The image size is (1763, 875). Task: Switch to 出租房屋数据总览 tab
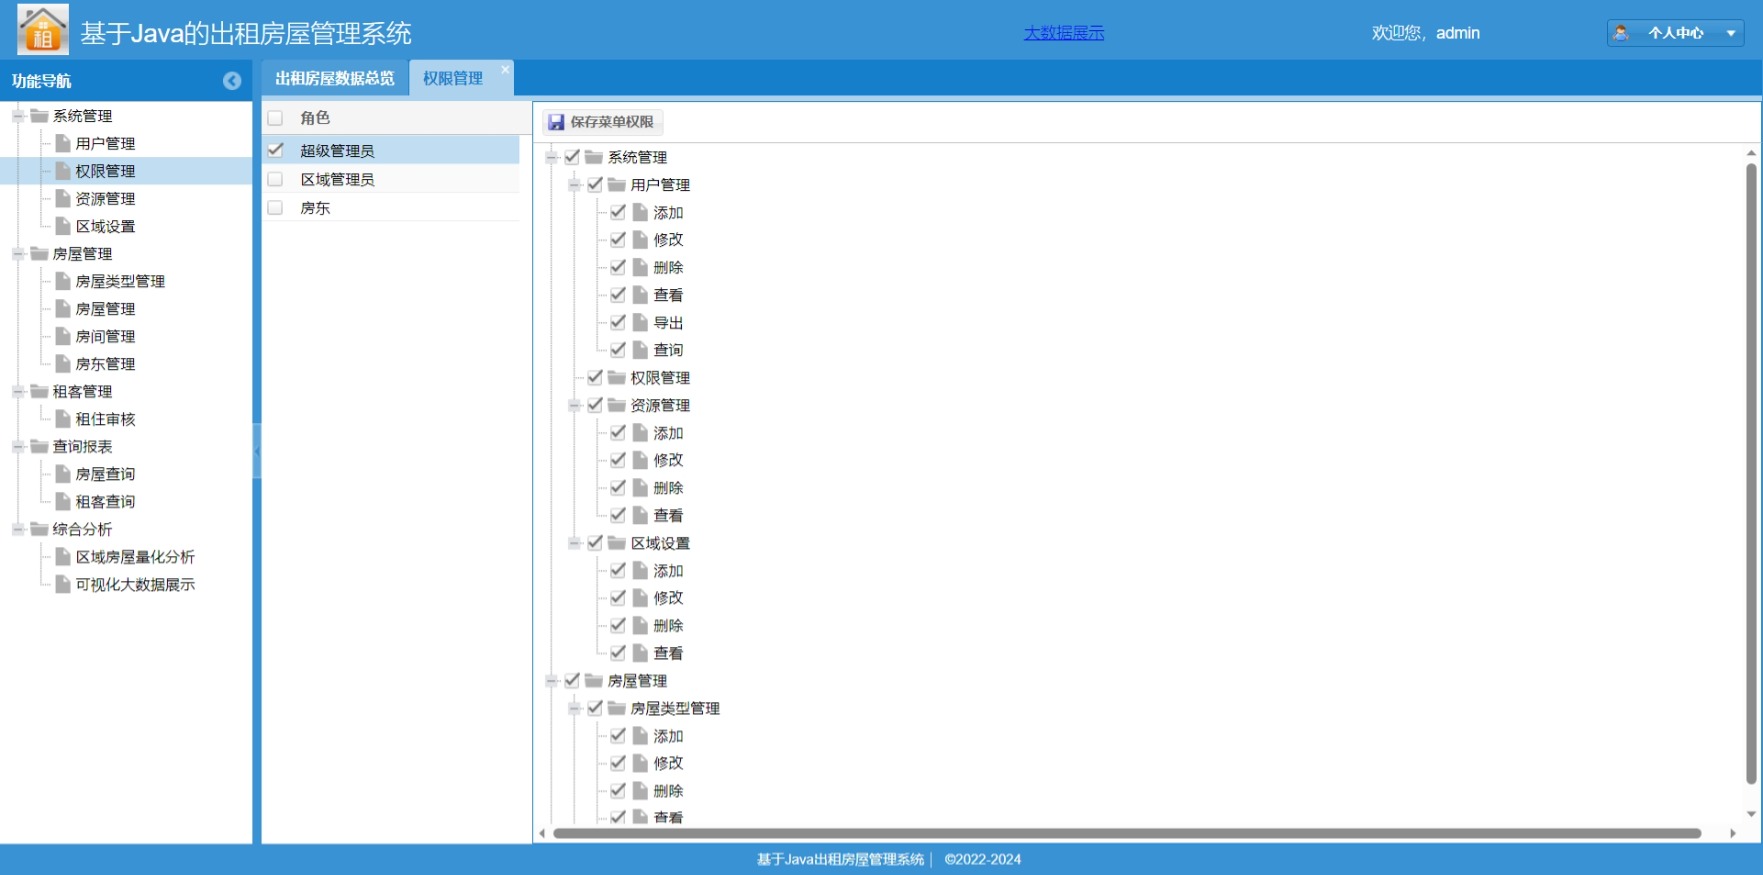pos(335,78)
